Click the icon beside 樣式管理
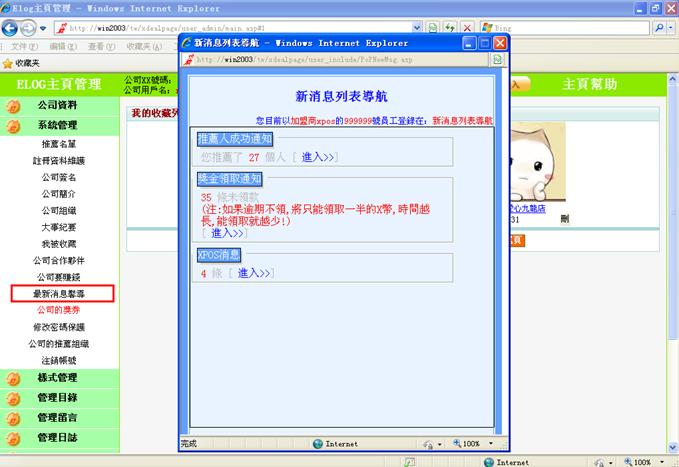The image size is (679, 467). (x=13, y=378)
